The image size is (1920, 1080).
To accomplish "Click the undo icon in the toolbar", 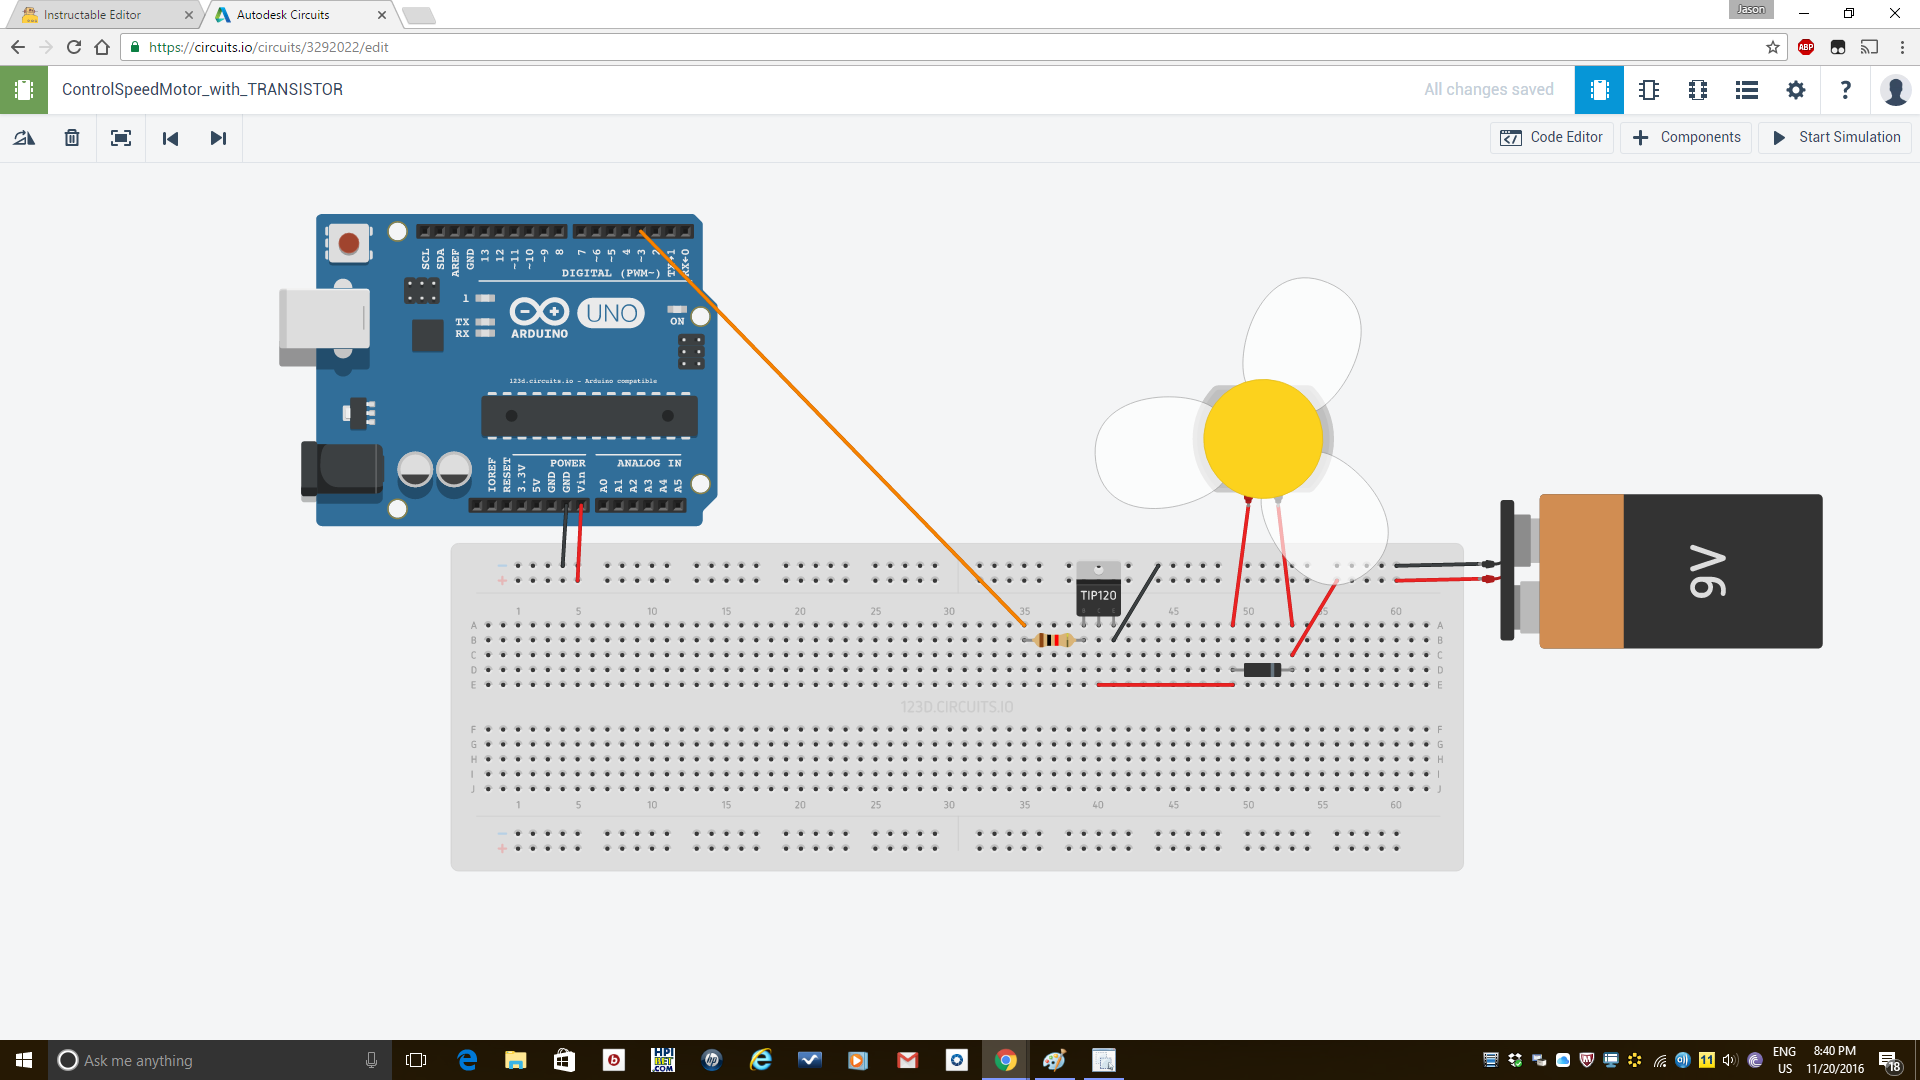I will pyautogui.click(x=170, y=138).
